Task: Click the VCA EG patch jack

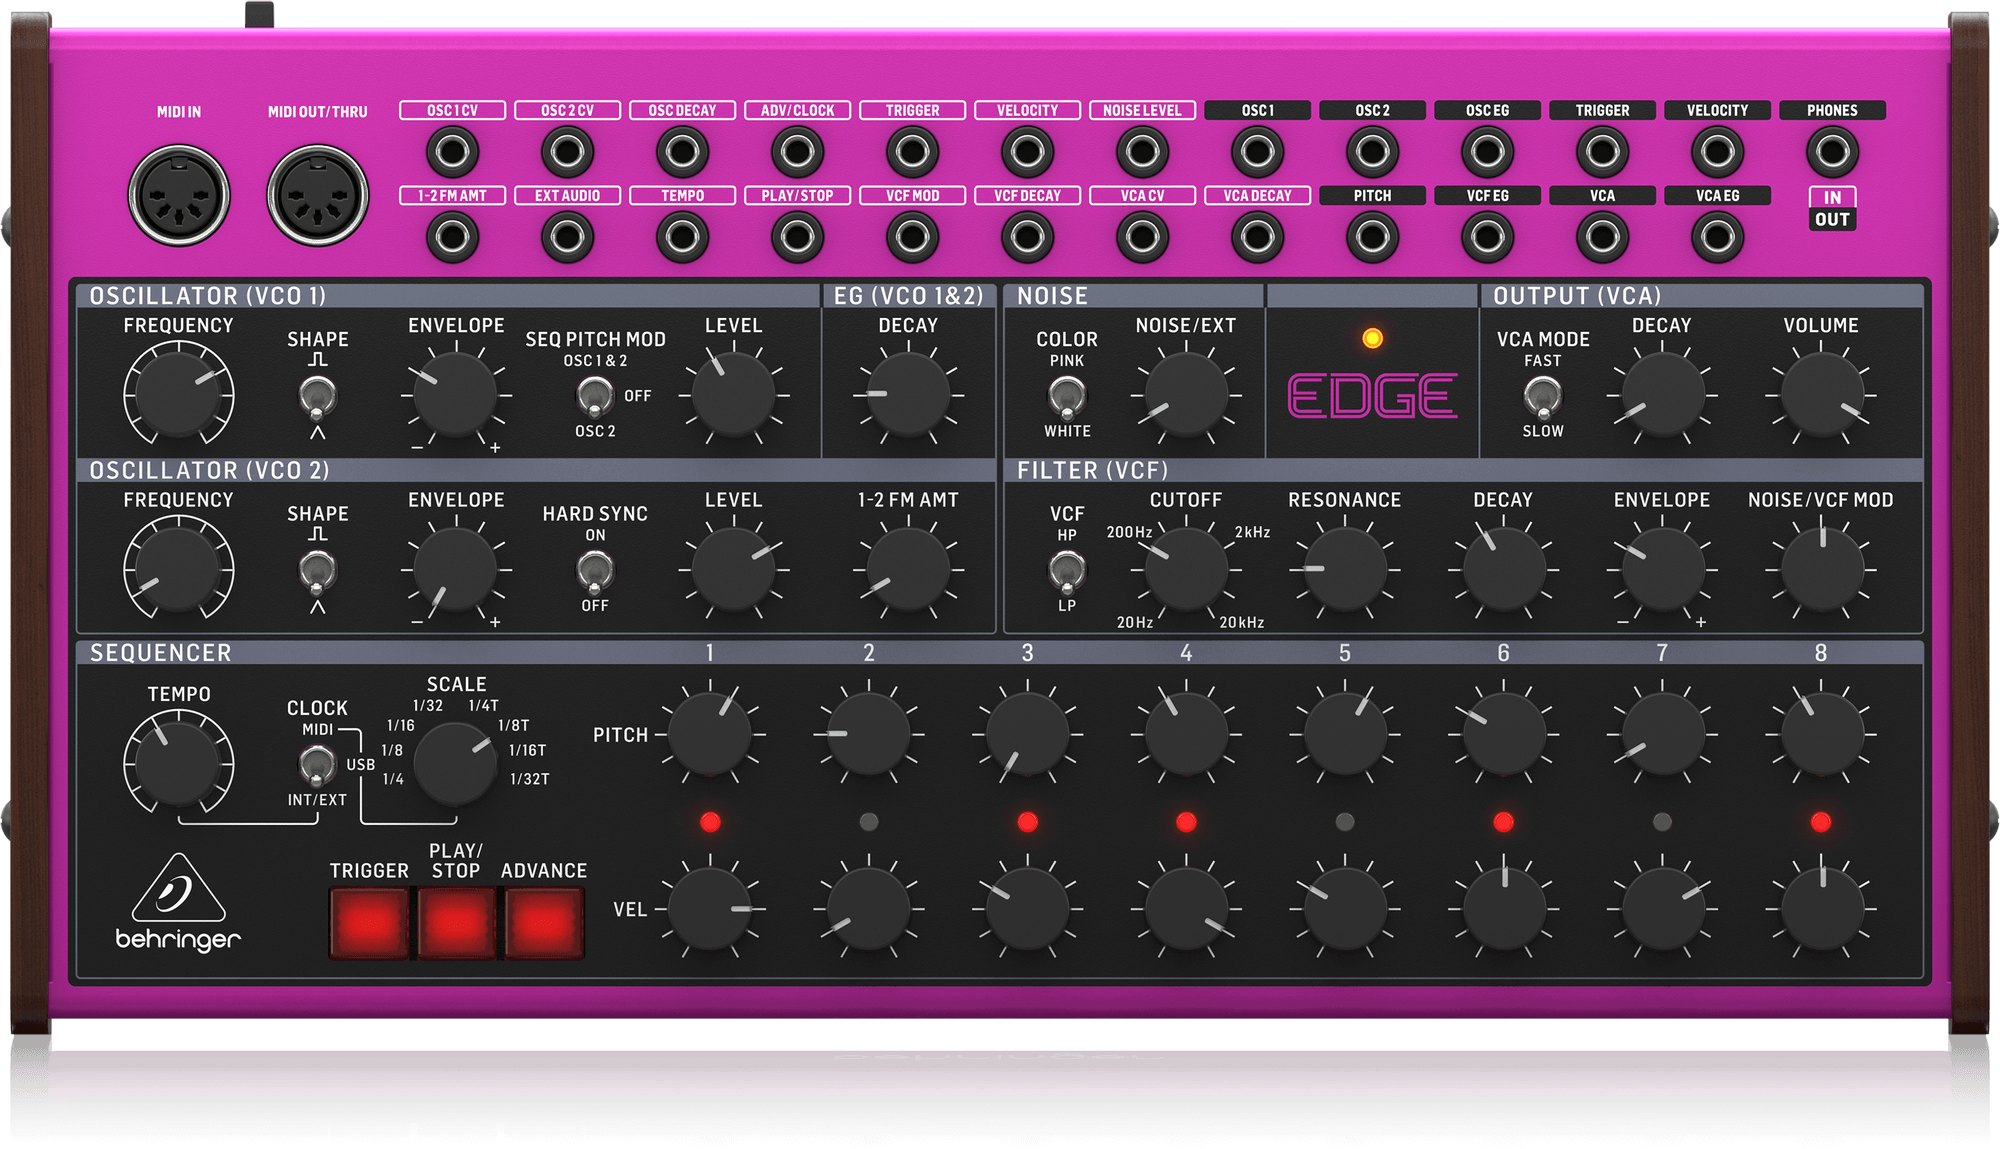Action: click(x=1717, y=237)
